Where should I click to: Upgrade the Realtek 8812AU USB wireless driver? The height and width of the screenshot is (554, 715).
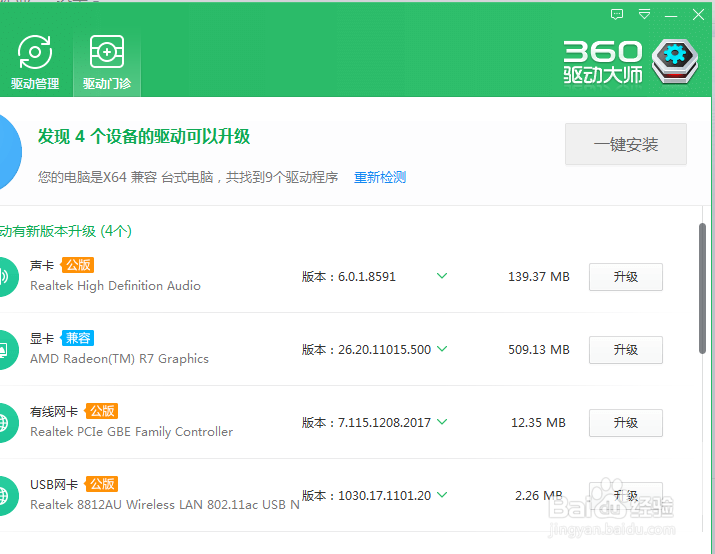[626, 496]
